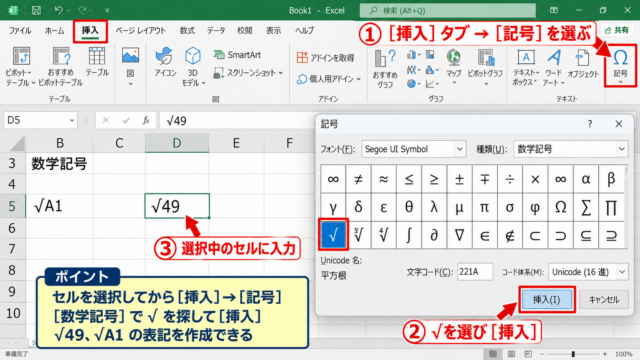Screen dimensions: 640x360
Task: Confirm the formula bar entry
Action: pyautogui.click(x=126, y=120)
